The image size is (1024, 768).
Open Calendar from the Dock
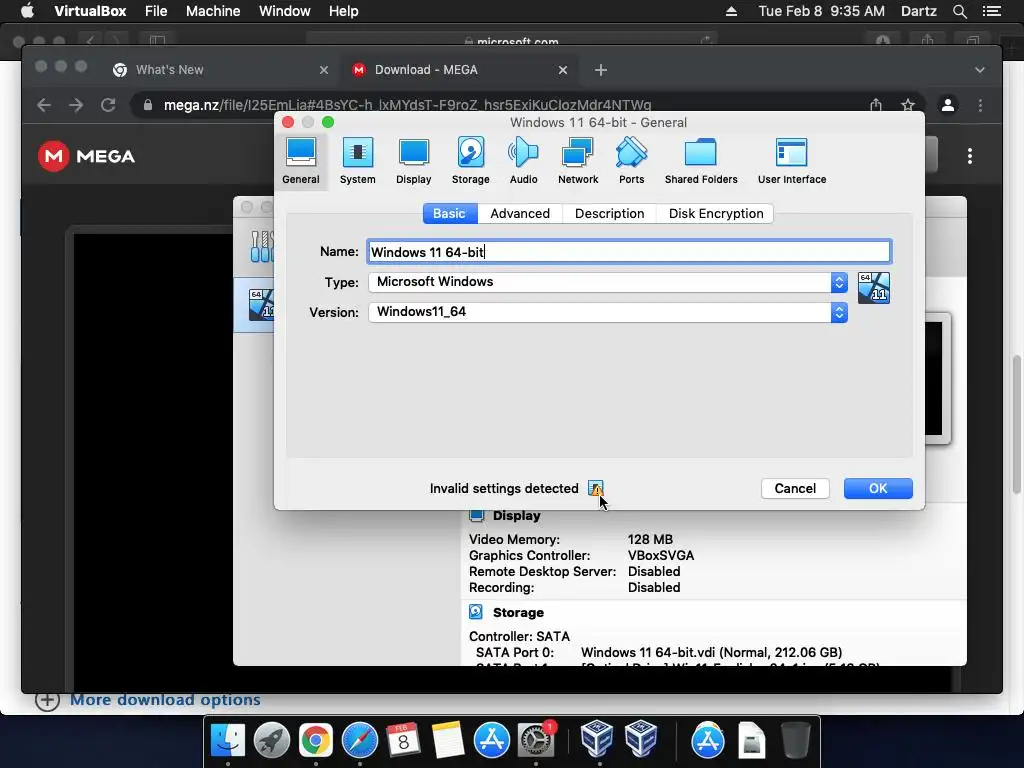click(x=404, y=740)
